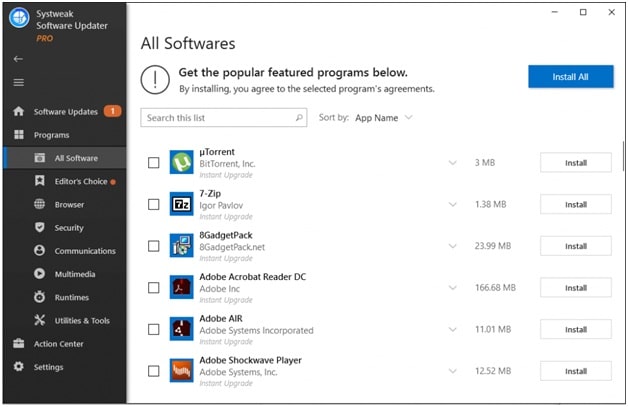The height and width of the screenshot is (407, 628).
Task: Click the Communications person icon
Action: pos(40,251)
